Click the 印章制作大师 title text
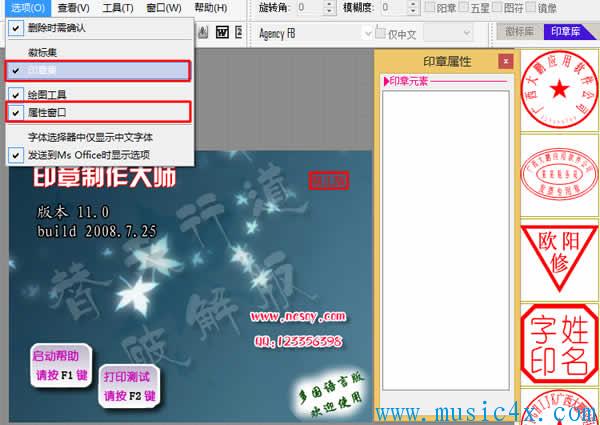This screenshot has height=425, width=600. 104,178
